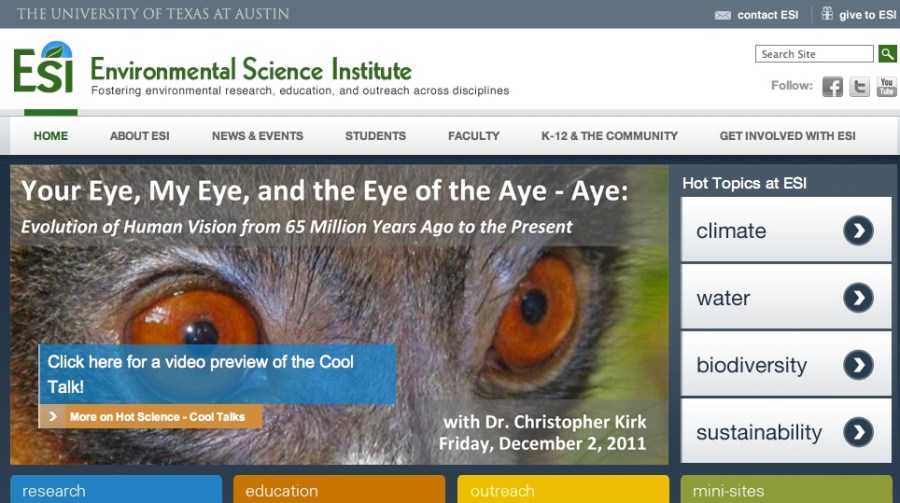Screen dimensions: 900x503
Task: Click the green search magnifier button
Action: tap(887, 54)
